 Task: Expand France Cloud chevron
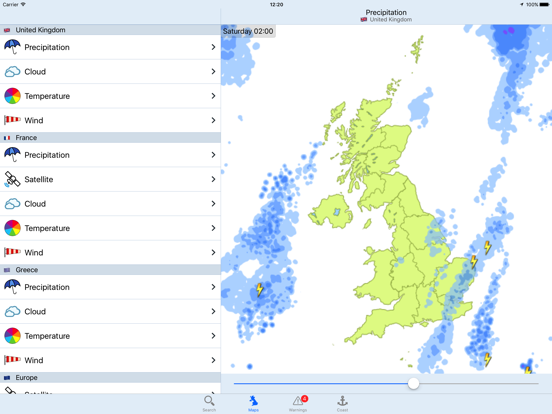pyautogui.click(x=213, y=203)
